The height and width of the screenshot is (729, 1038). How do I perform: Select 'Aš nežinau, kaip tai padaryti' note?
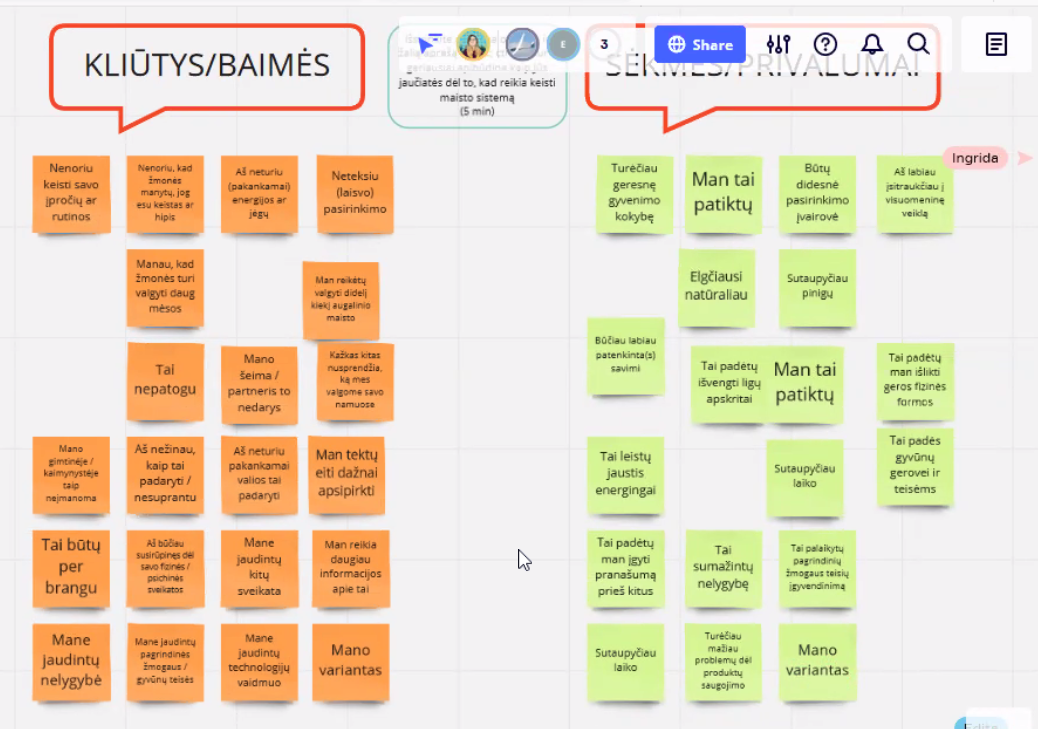coord(165,474)
